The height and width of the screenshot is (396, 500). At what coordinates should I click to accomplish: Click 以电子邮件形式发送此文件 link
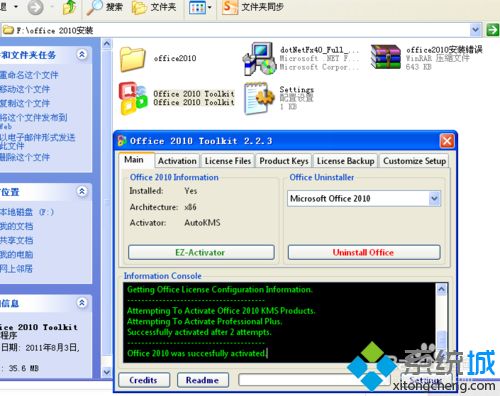pyautogui.click(x=37, y=141)
